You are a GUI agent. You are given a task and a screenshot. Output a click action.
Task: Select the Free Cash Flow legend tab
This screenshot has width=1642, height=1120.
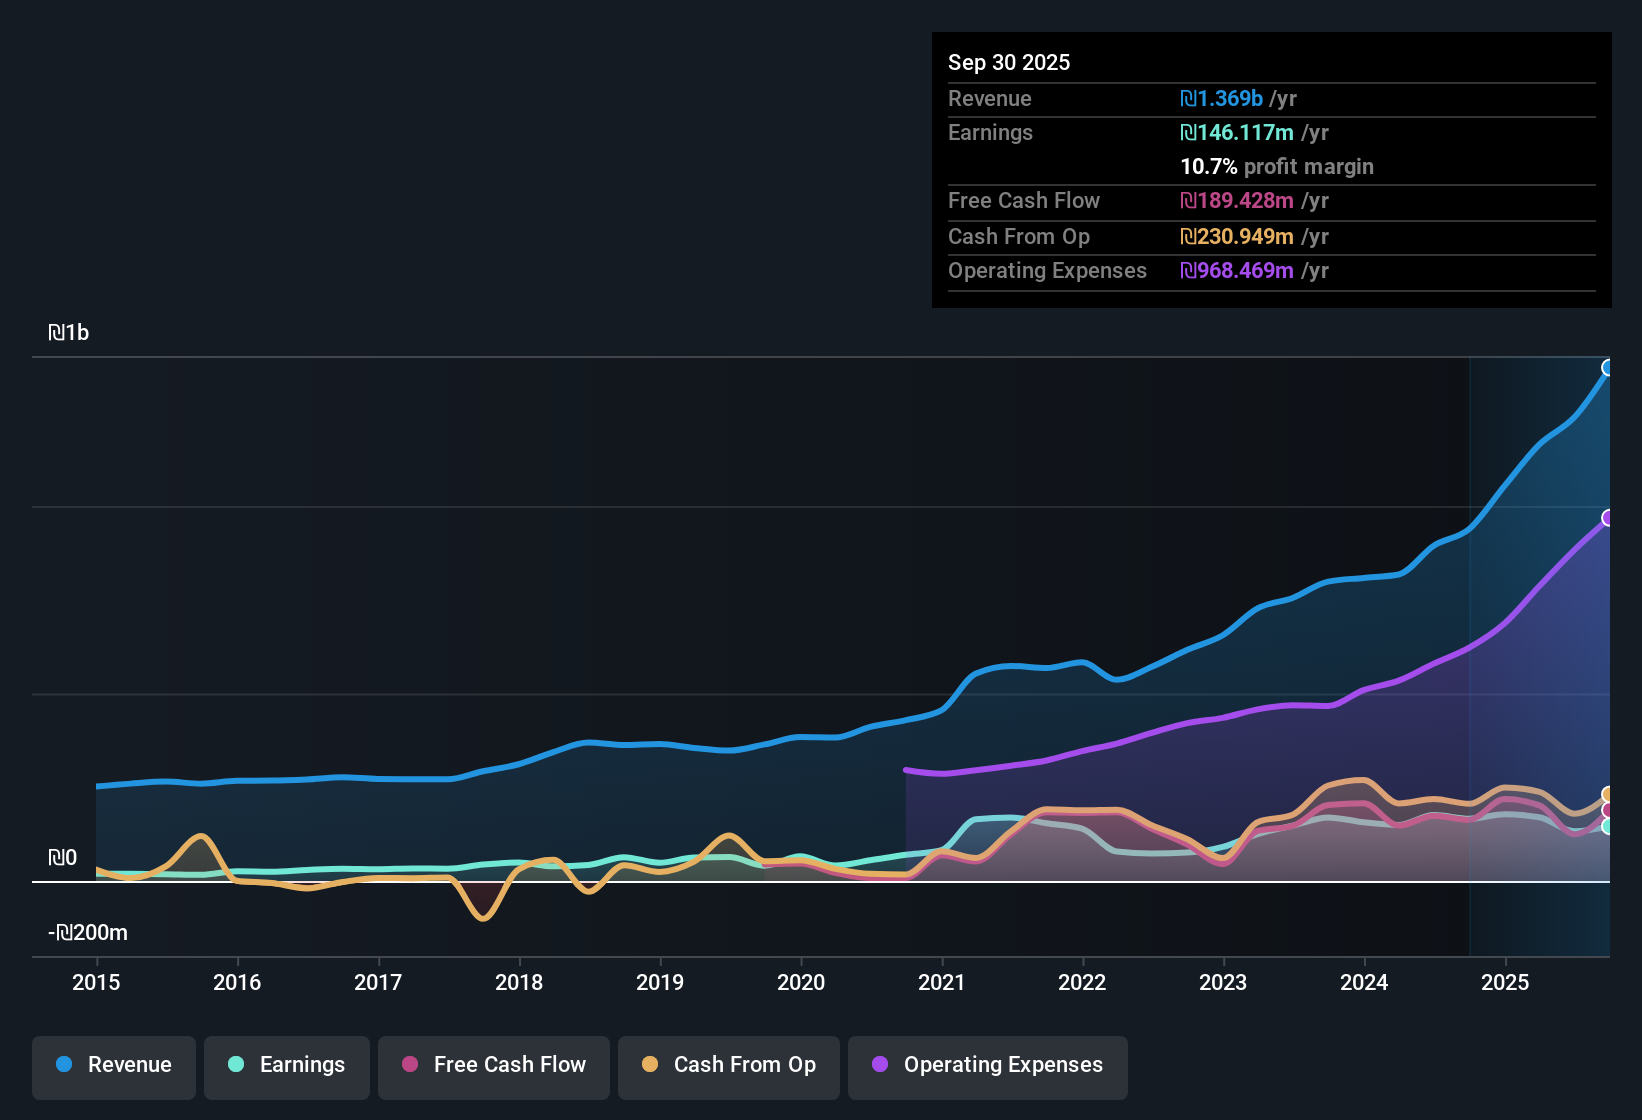tap(493, 1065)
